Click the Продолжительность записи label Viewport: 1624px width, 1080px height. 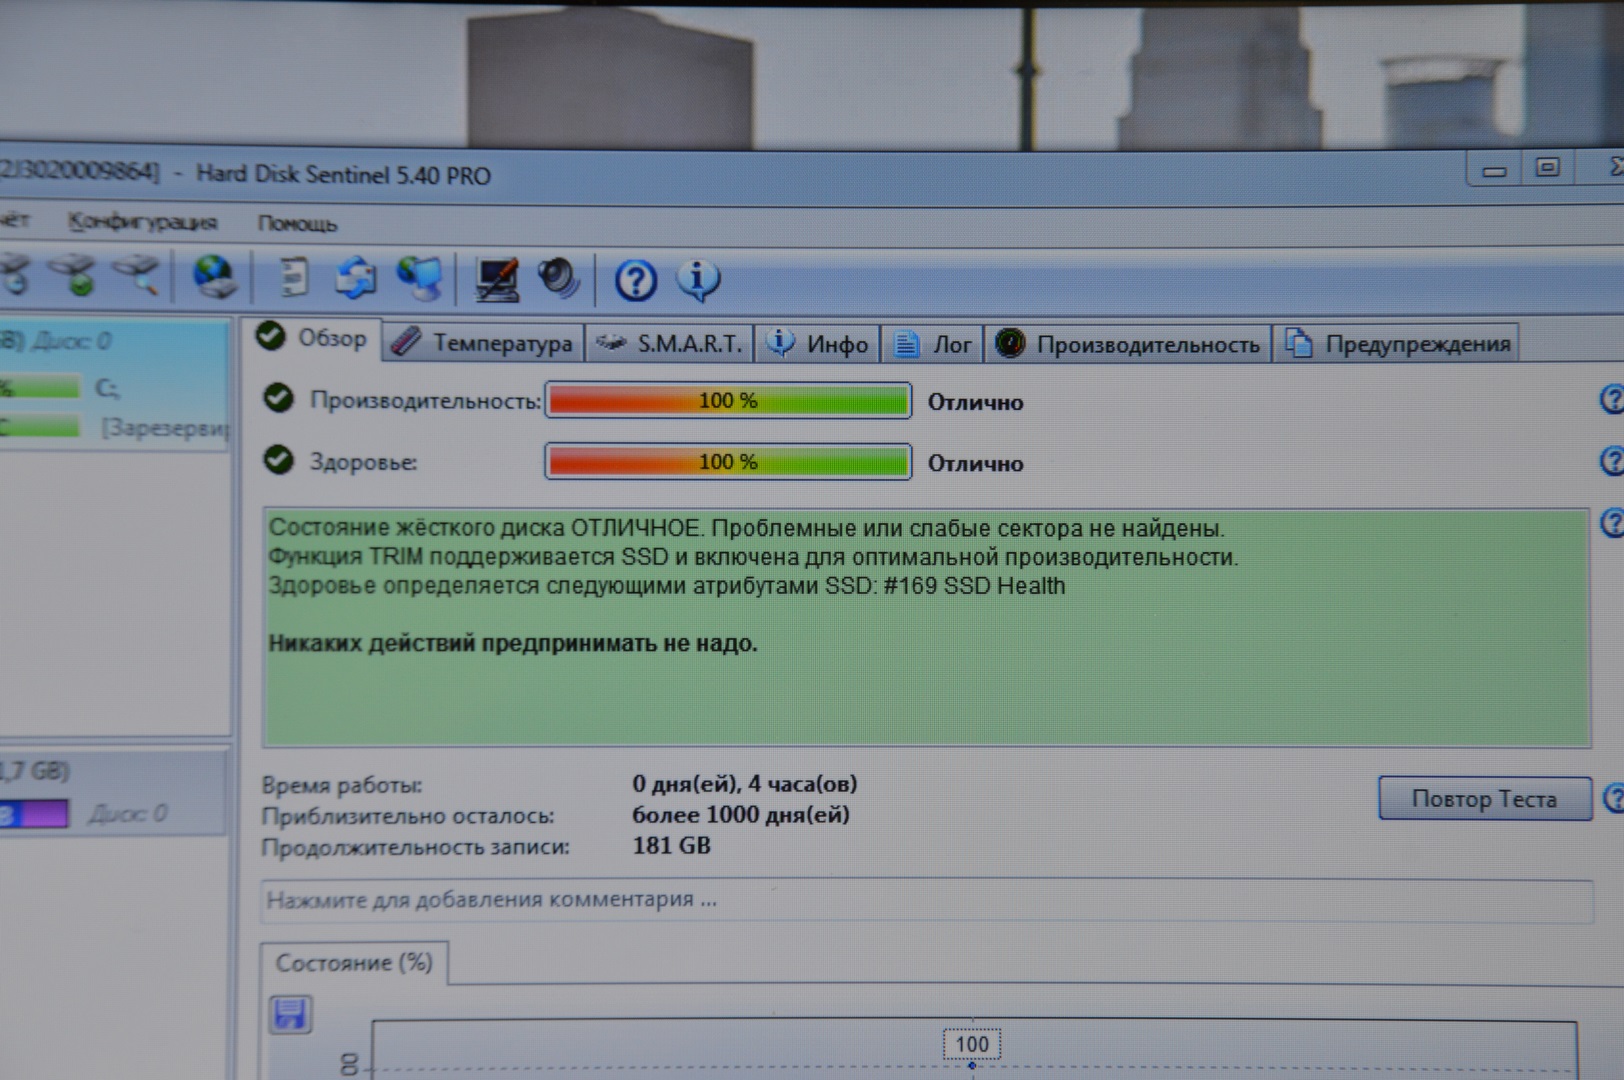[x=416, y=848]
